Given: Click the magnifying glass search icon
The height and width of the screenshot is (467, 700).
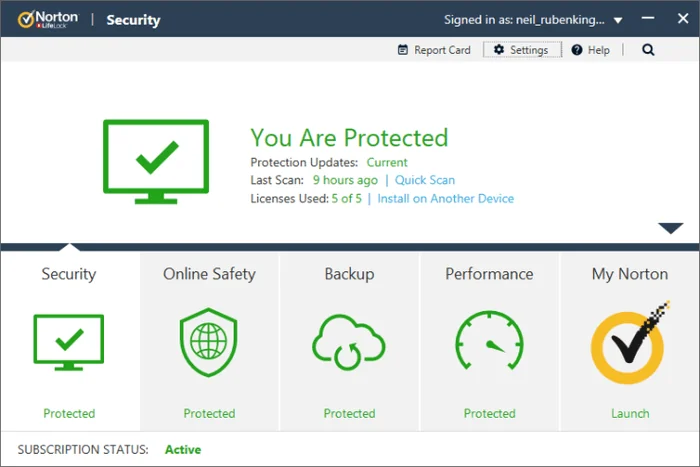Looking at the screenshot, I should [648, 50].
